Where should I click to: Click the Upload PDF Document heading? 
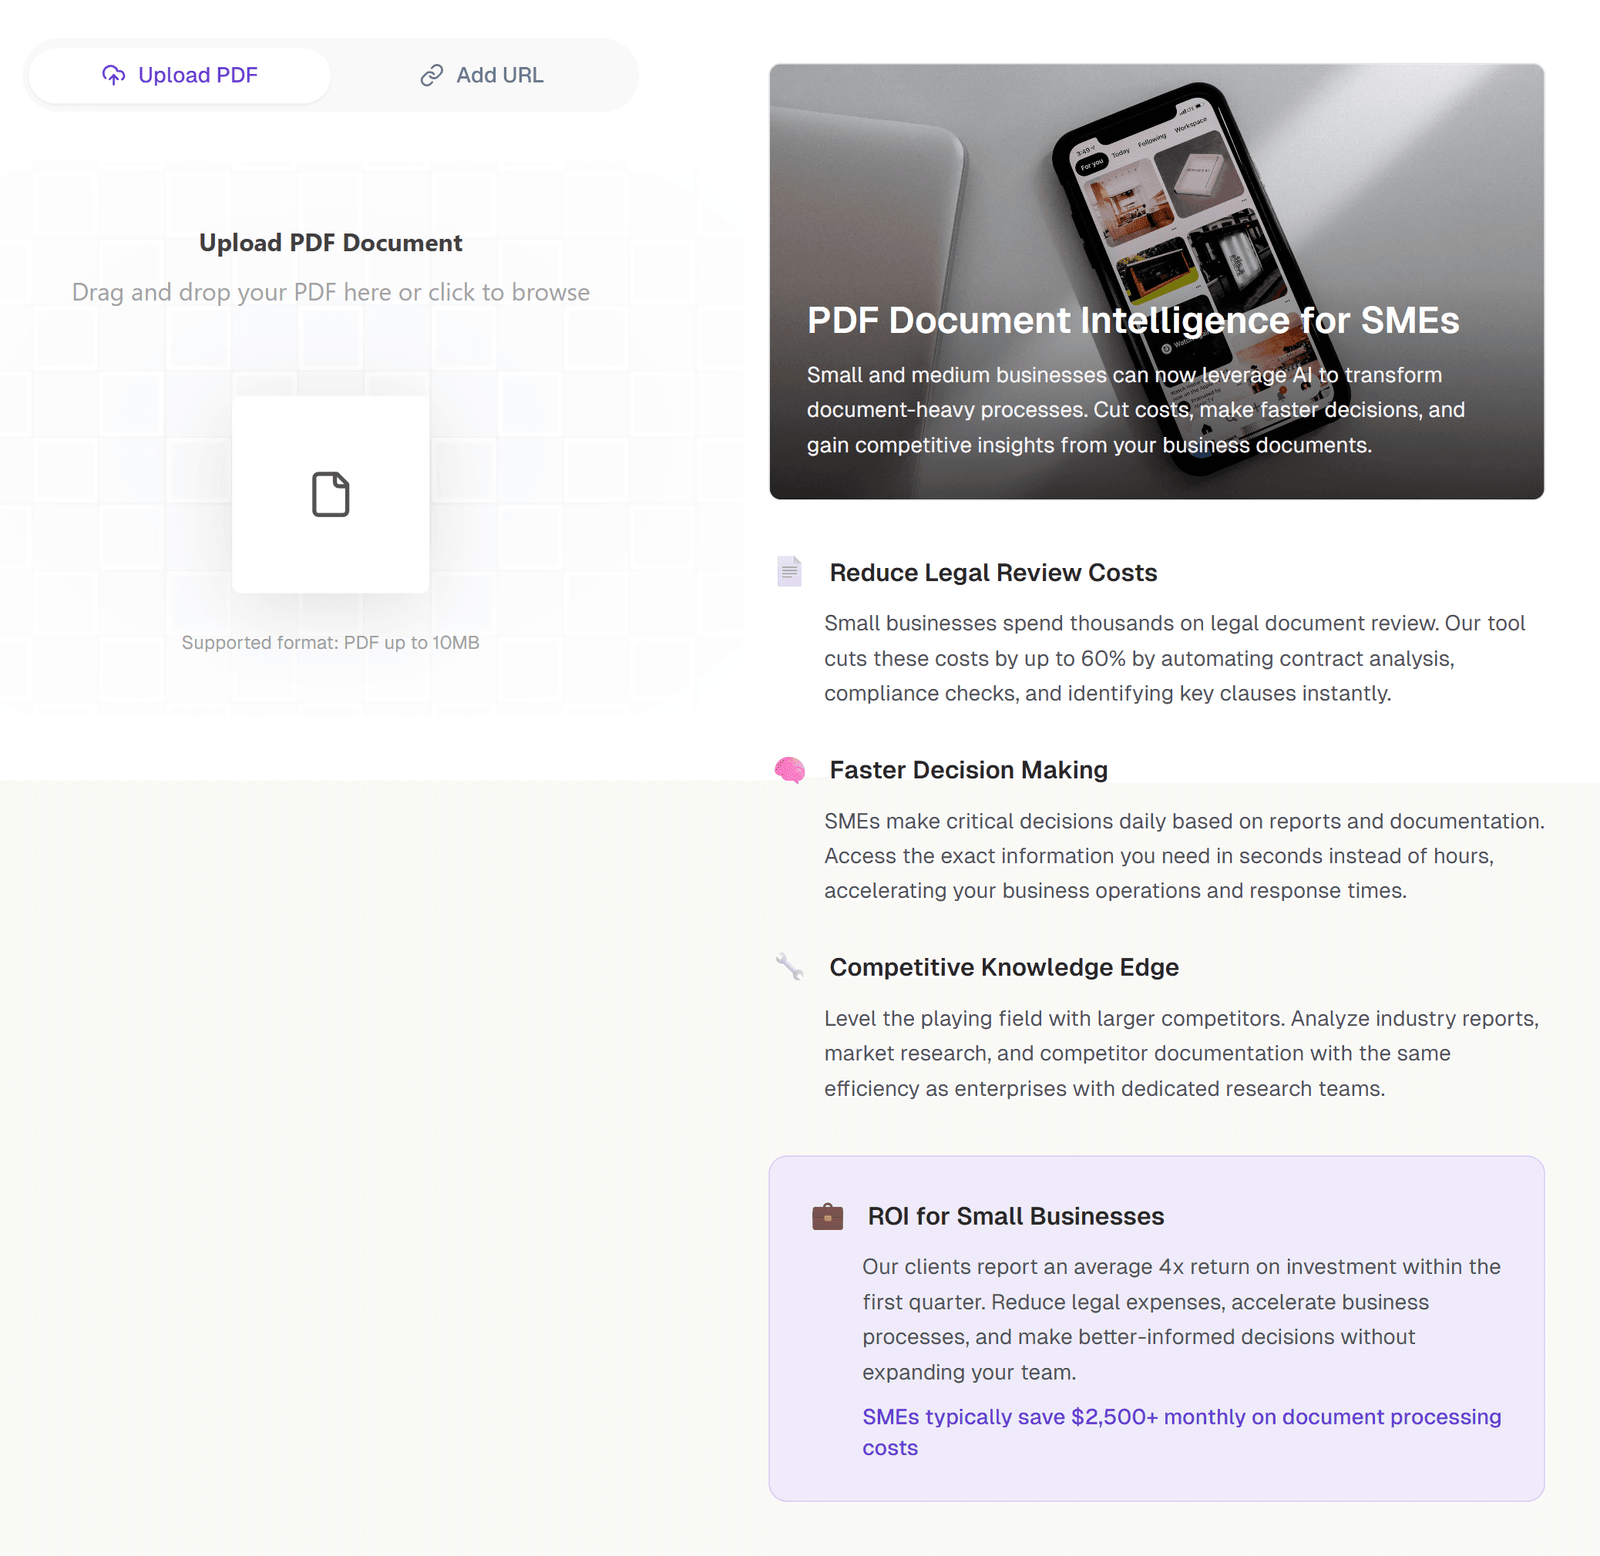coord(330,243)
